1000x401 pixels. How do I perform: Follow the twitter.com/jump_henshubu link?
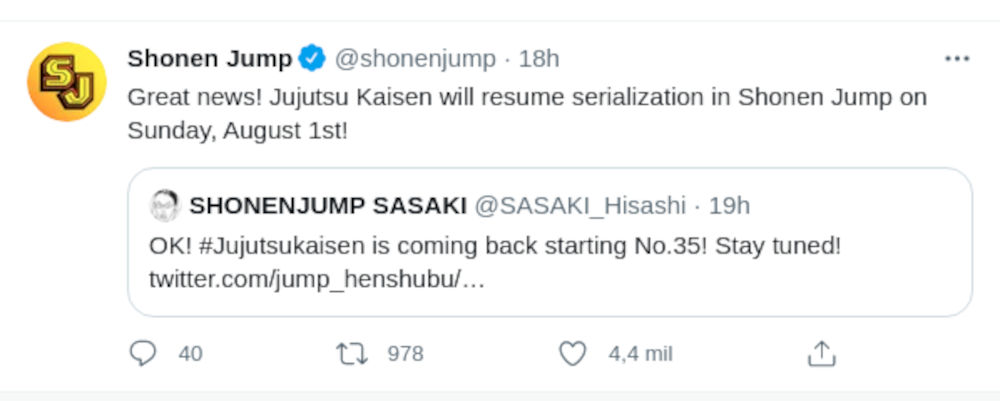316,279
